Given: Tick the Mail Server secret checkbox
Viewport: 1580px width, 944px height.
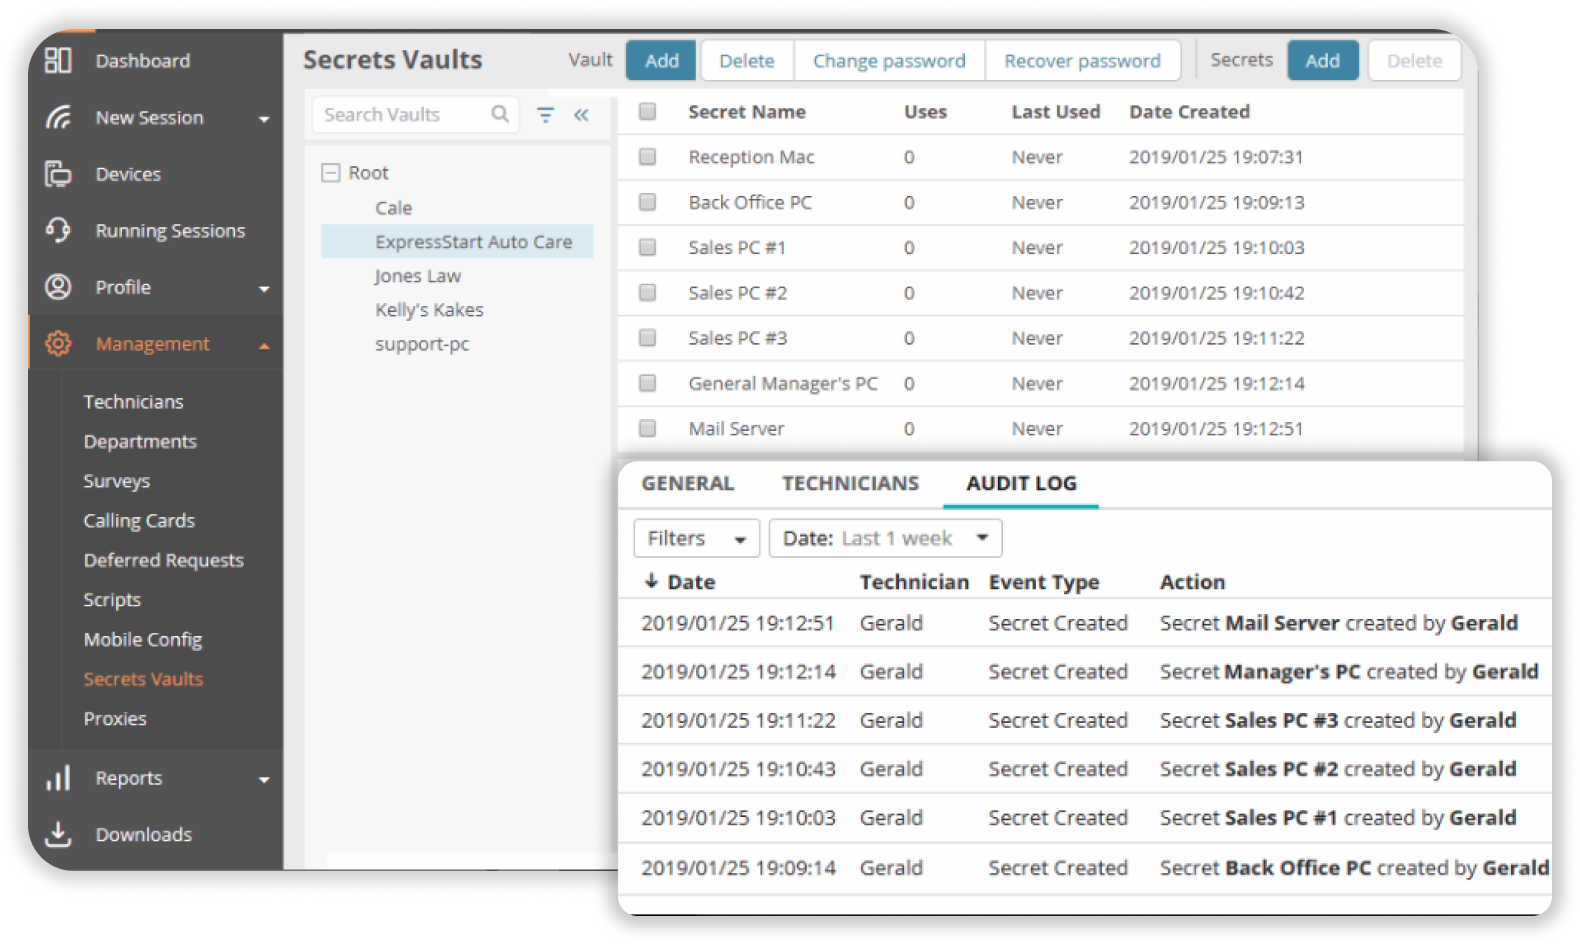Looking at the screenshot, I should [x=648, y=428].
